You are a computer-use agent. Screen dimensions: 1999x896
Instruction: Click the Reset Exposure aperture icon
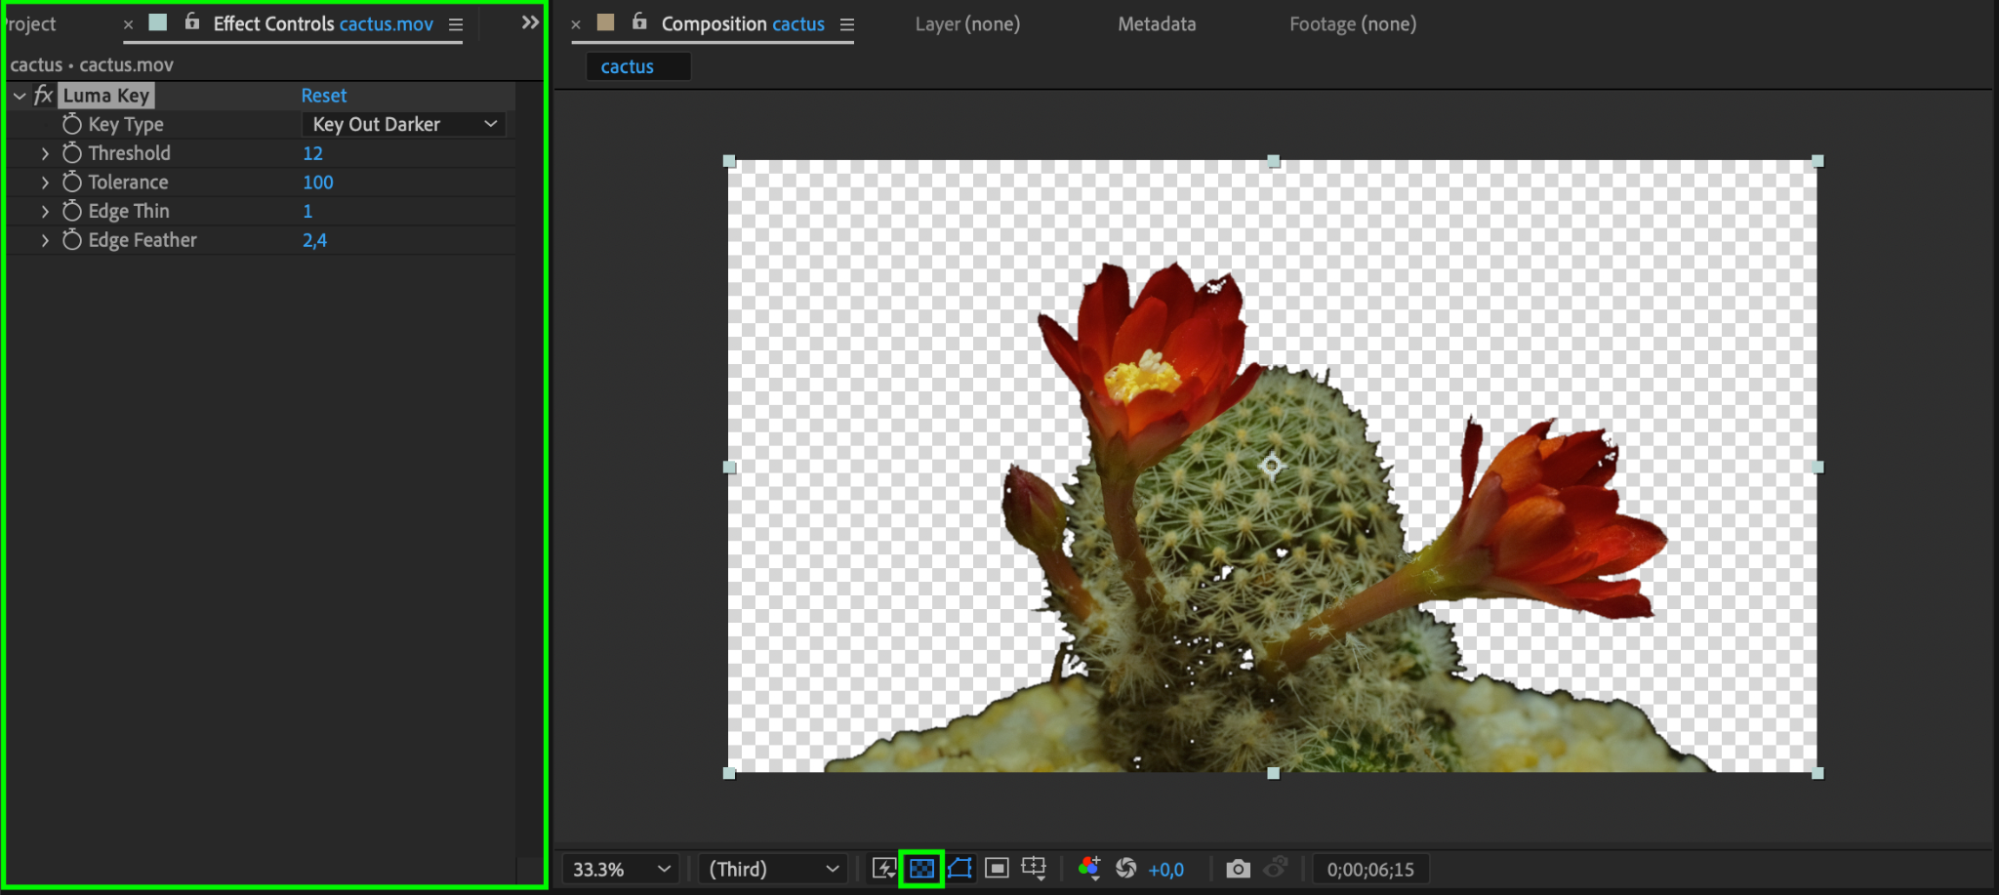tap(1126, 868)
